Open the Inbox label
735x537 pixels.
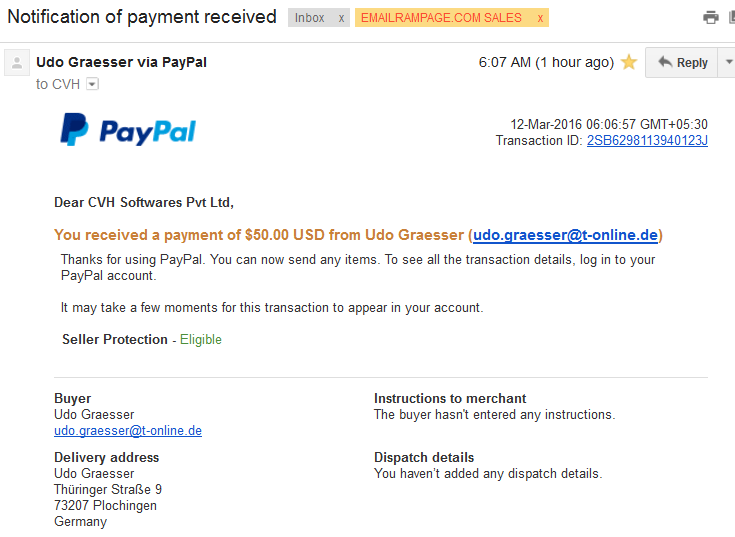309,18
